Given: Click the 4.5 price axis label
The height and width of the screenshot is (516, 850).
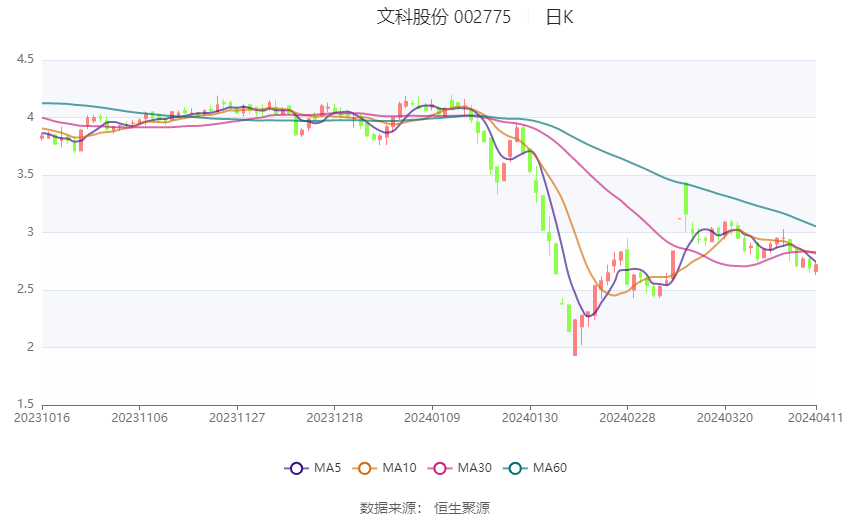Looking at the screenshot, I should coord(25,59).
